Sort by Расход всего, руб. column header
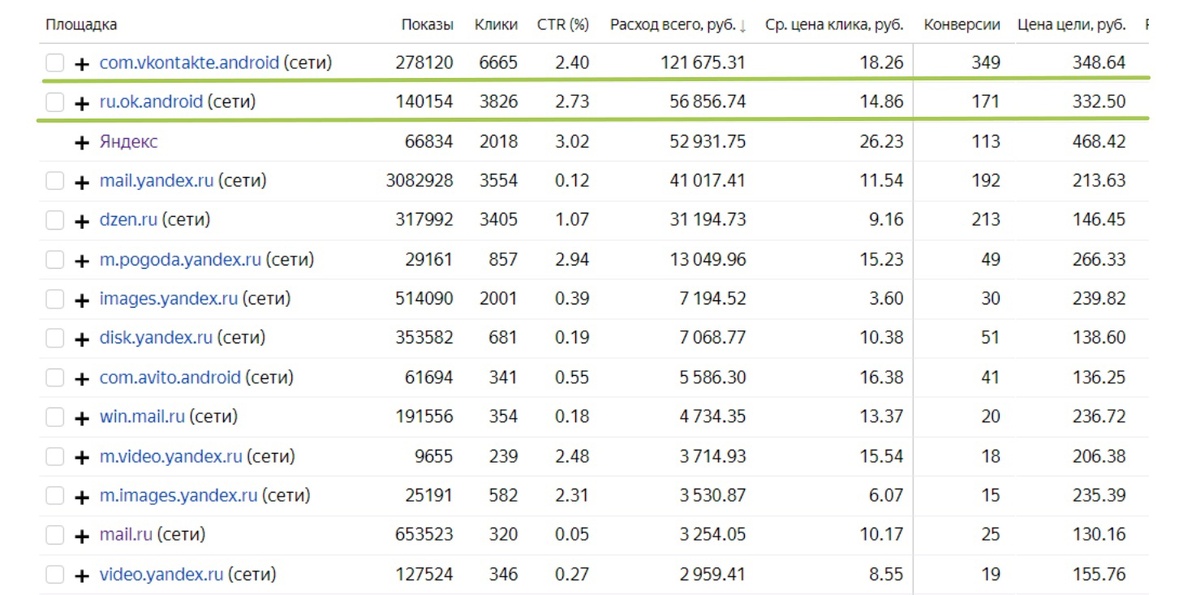Viewport: 1200px width, 595px height. point(672,24)
